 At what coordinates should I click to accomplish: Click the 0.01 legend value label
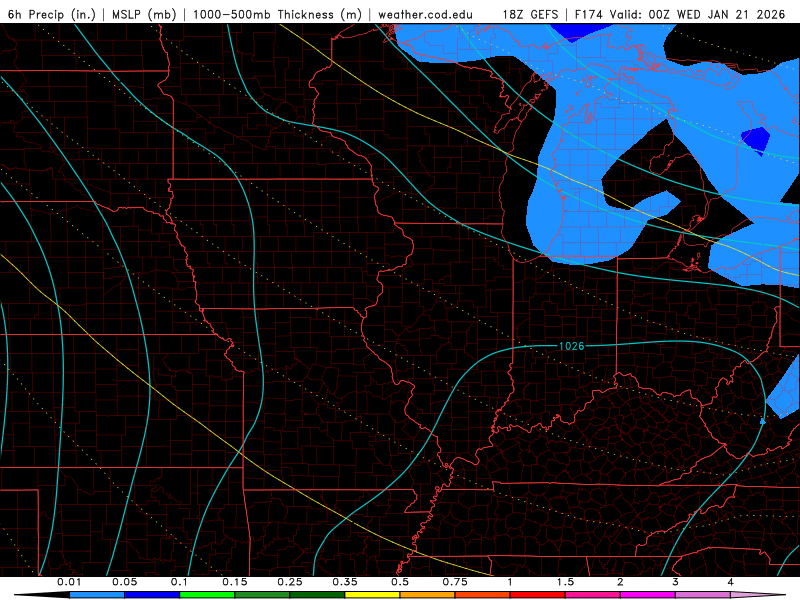69,582
